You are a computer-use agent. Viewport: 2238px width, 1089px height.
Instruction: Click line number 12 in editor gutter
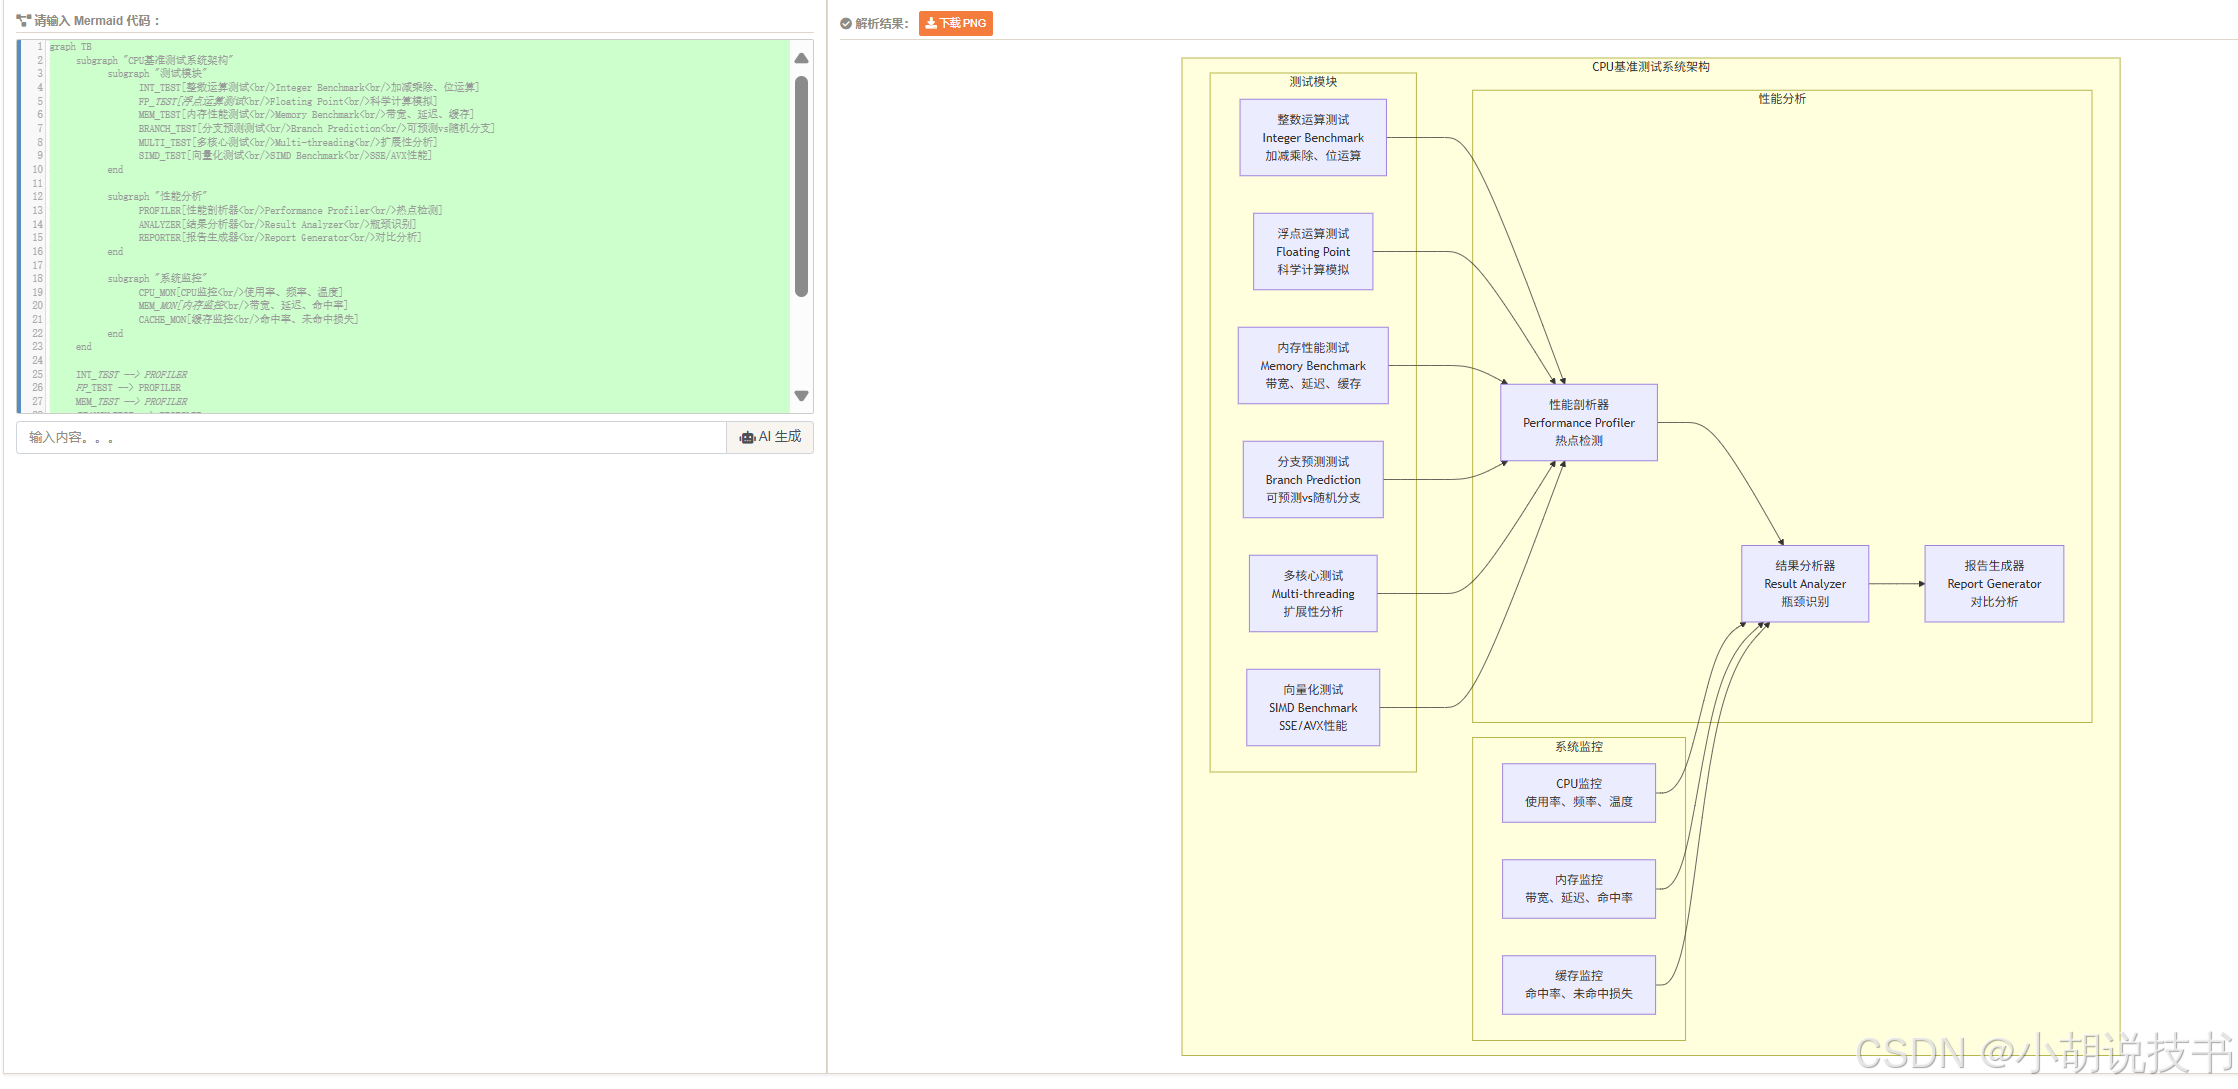coord(37,197)
